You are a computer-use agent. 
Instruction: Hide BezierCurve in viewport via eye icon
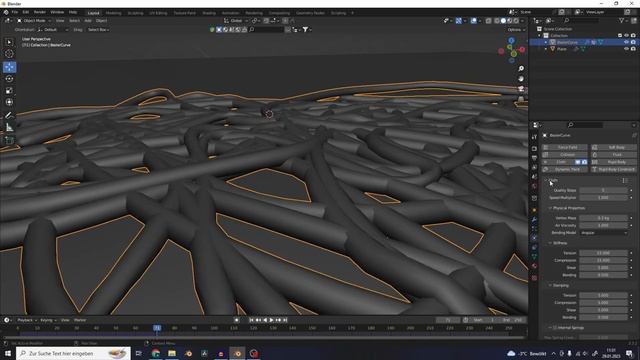pyautogui.click(x=627, y=42)
